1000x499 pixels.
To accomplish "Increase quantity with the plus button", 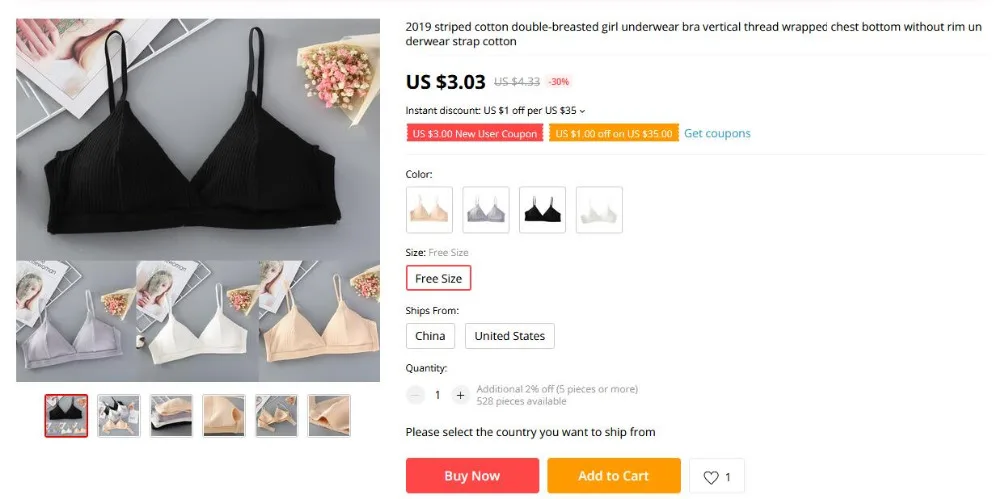I will (460, 395).
